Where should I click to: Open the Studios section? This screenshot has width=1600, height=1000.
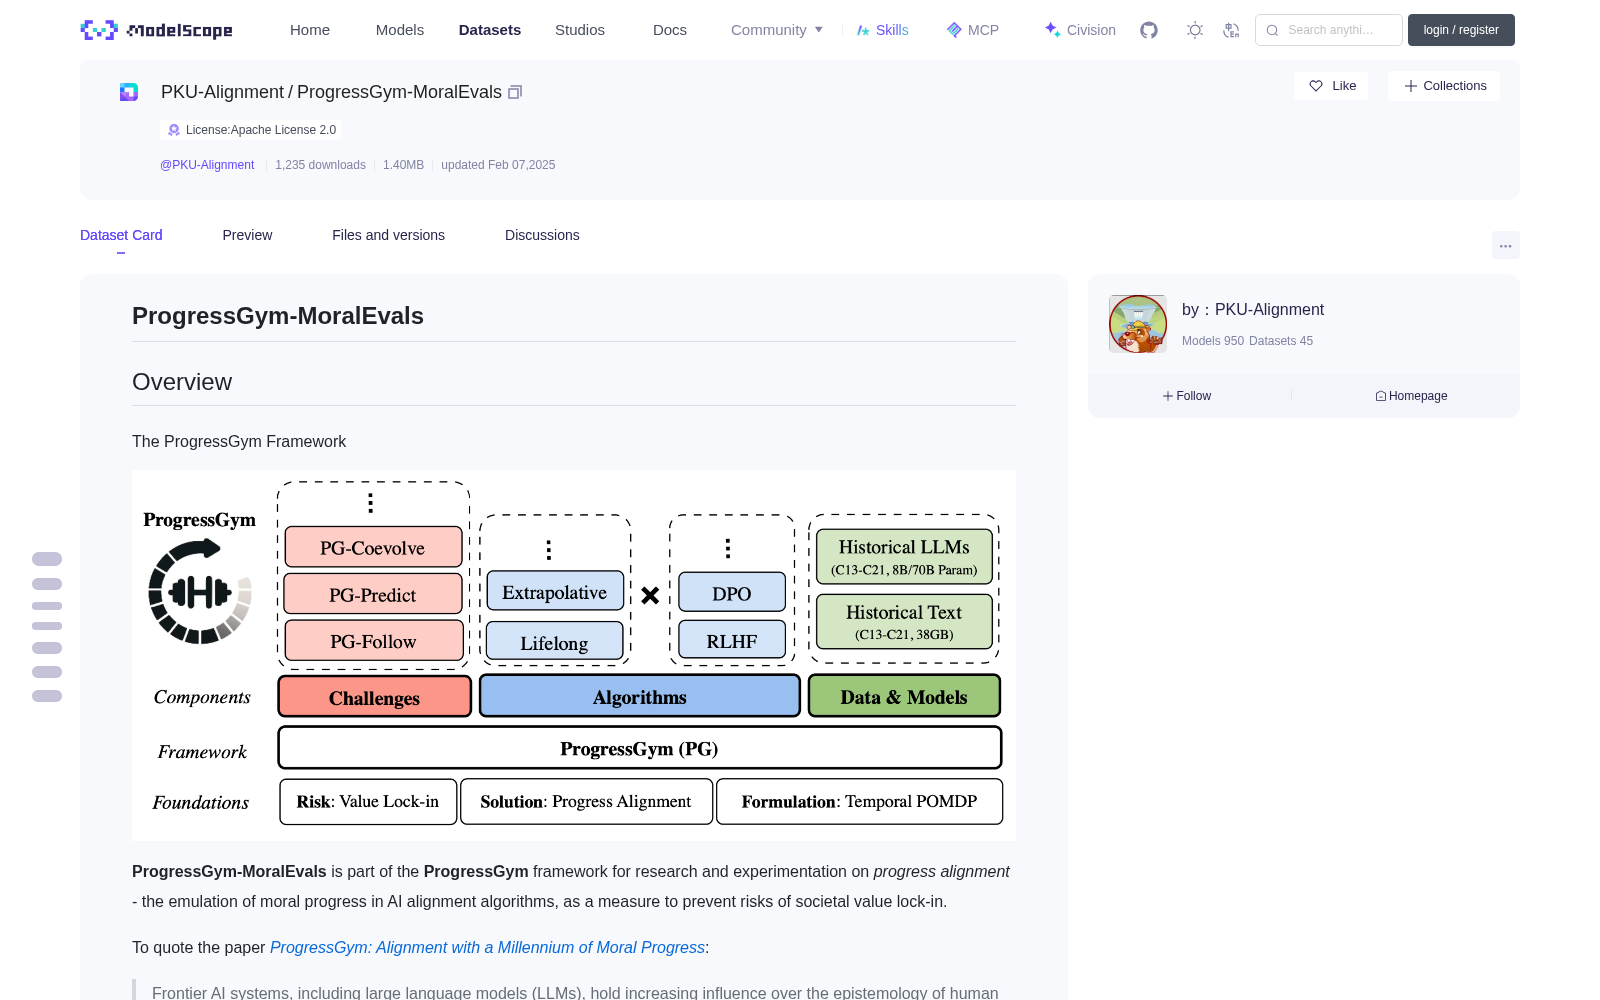point(580,30)
